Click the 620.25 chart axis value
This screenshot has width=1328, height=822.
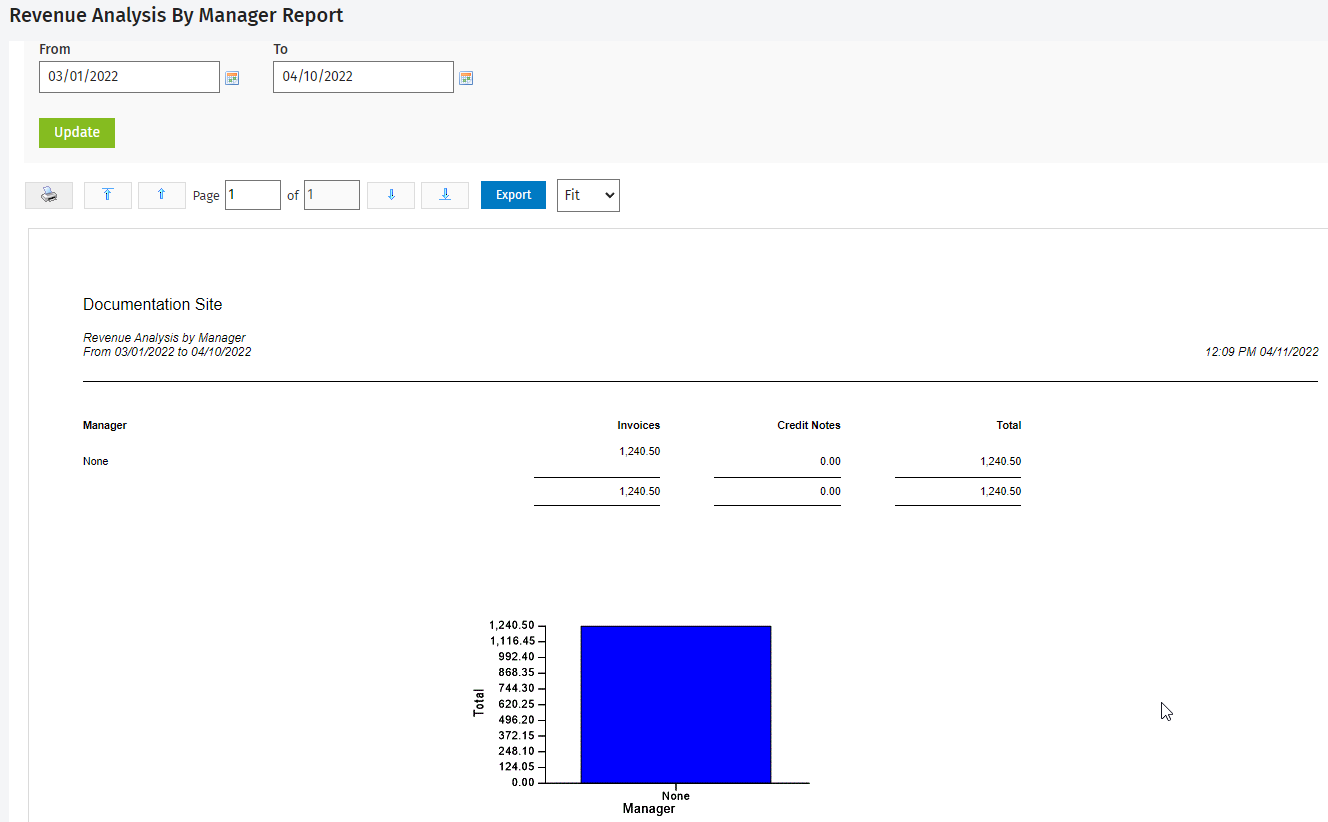(518, 704)
